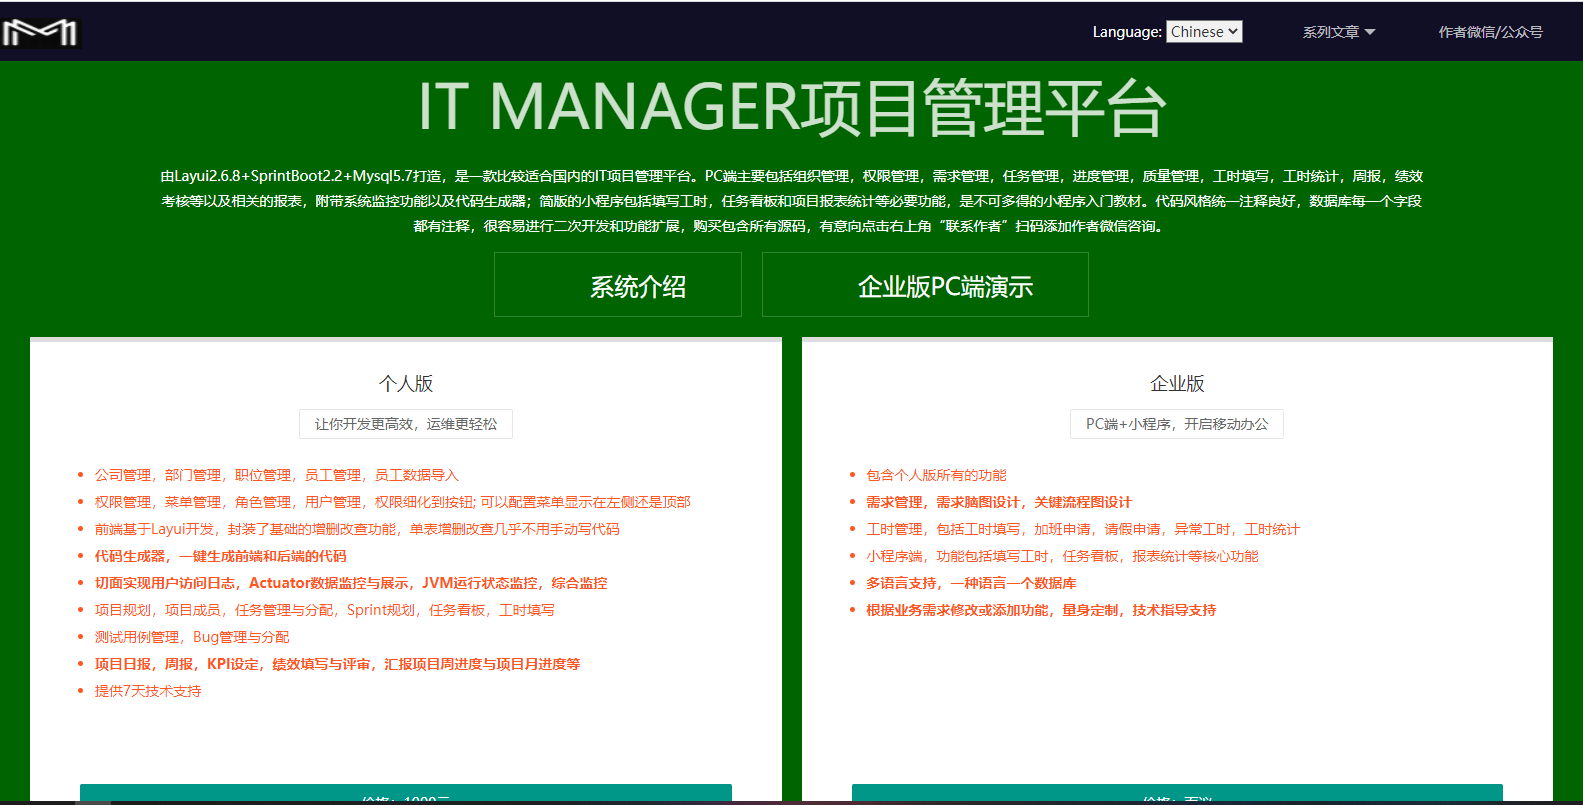Select the line 项目日报，周报，KPI设定
Image resolution: width=1583 pixels, height=805 pixels.
pyautogui.click(x=338, y=664)
